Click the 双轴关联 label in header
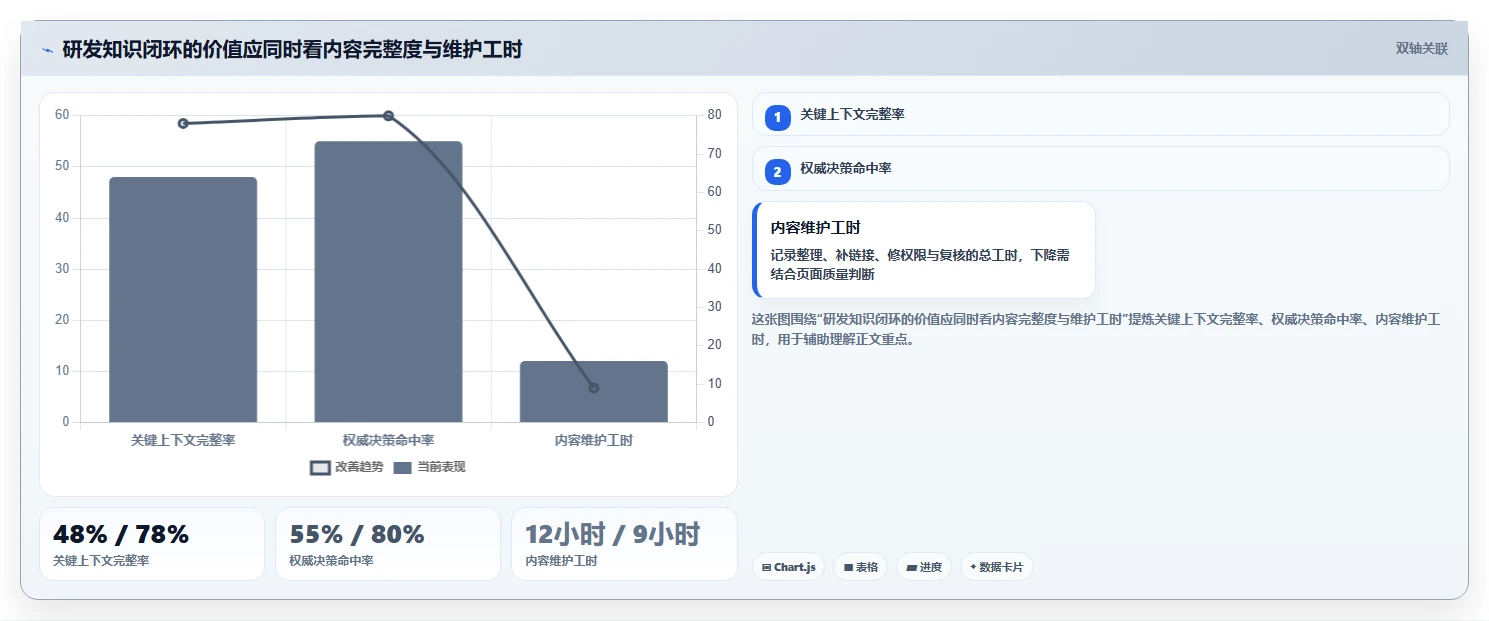This screenshot has width=1489, height=621. [1421, 49]
